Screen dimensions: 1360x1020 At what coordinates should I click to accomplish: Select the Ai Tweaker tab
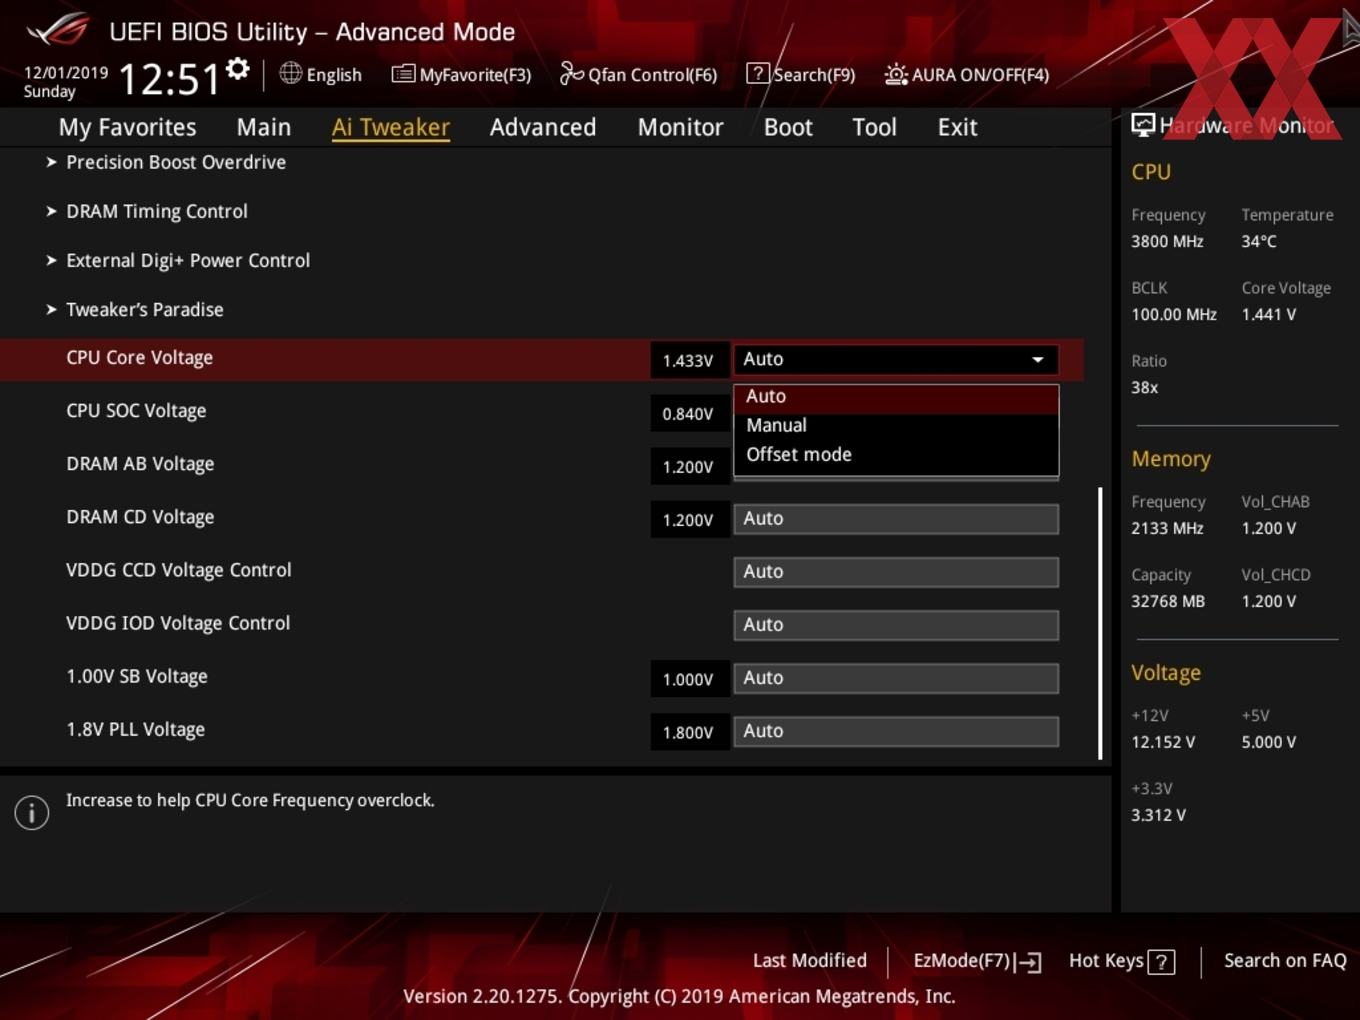click(391, 127)
